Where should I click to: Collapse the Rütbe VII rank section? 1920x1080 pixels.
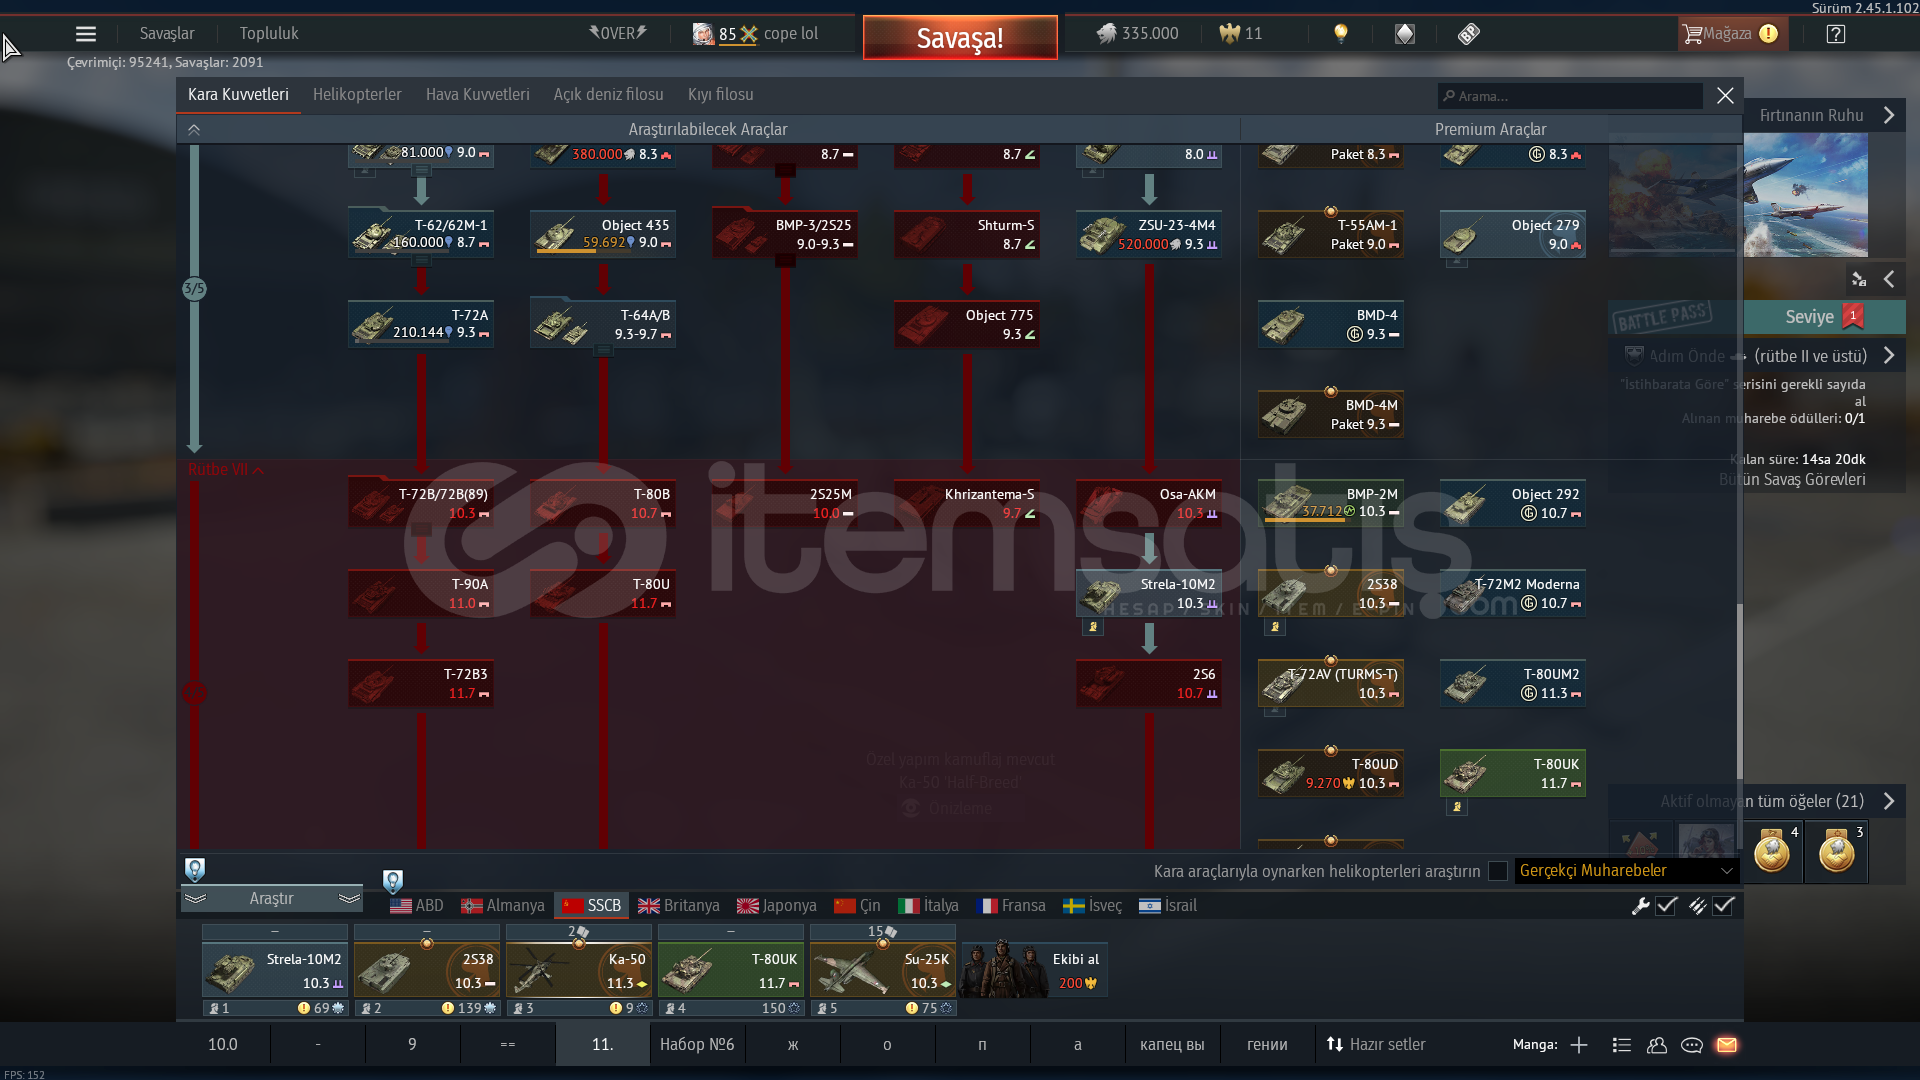(226, 470)
